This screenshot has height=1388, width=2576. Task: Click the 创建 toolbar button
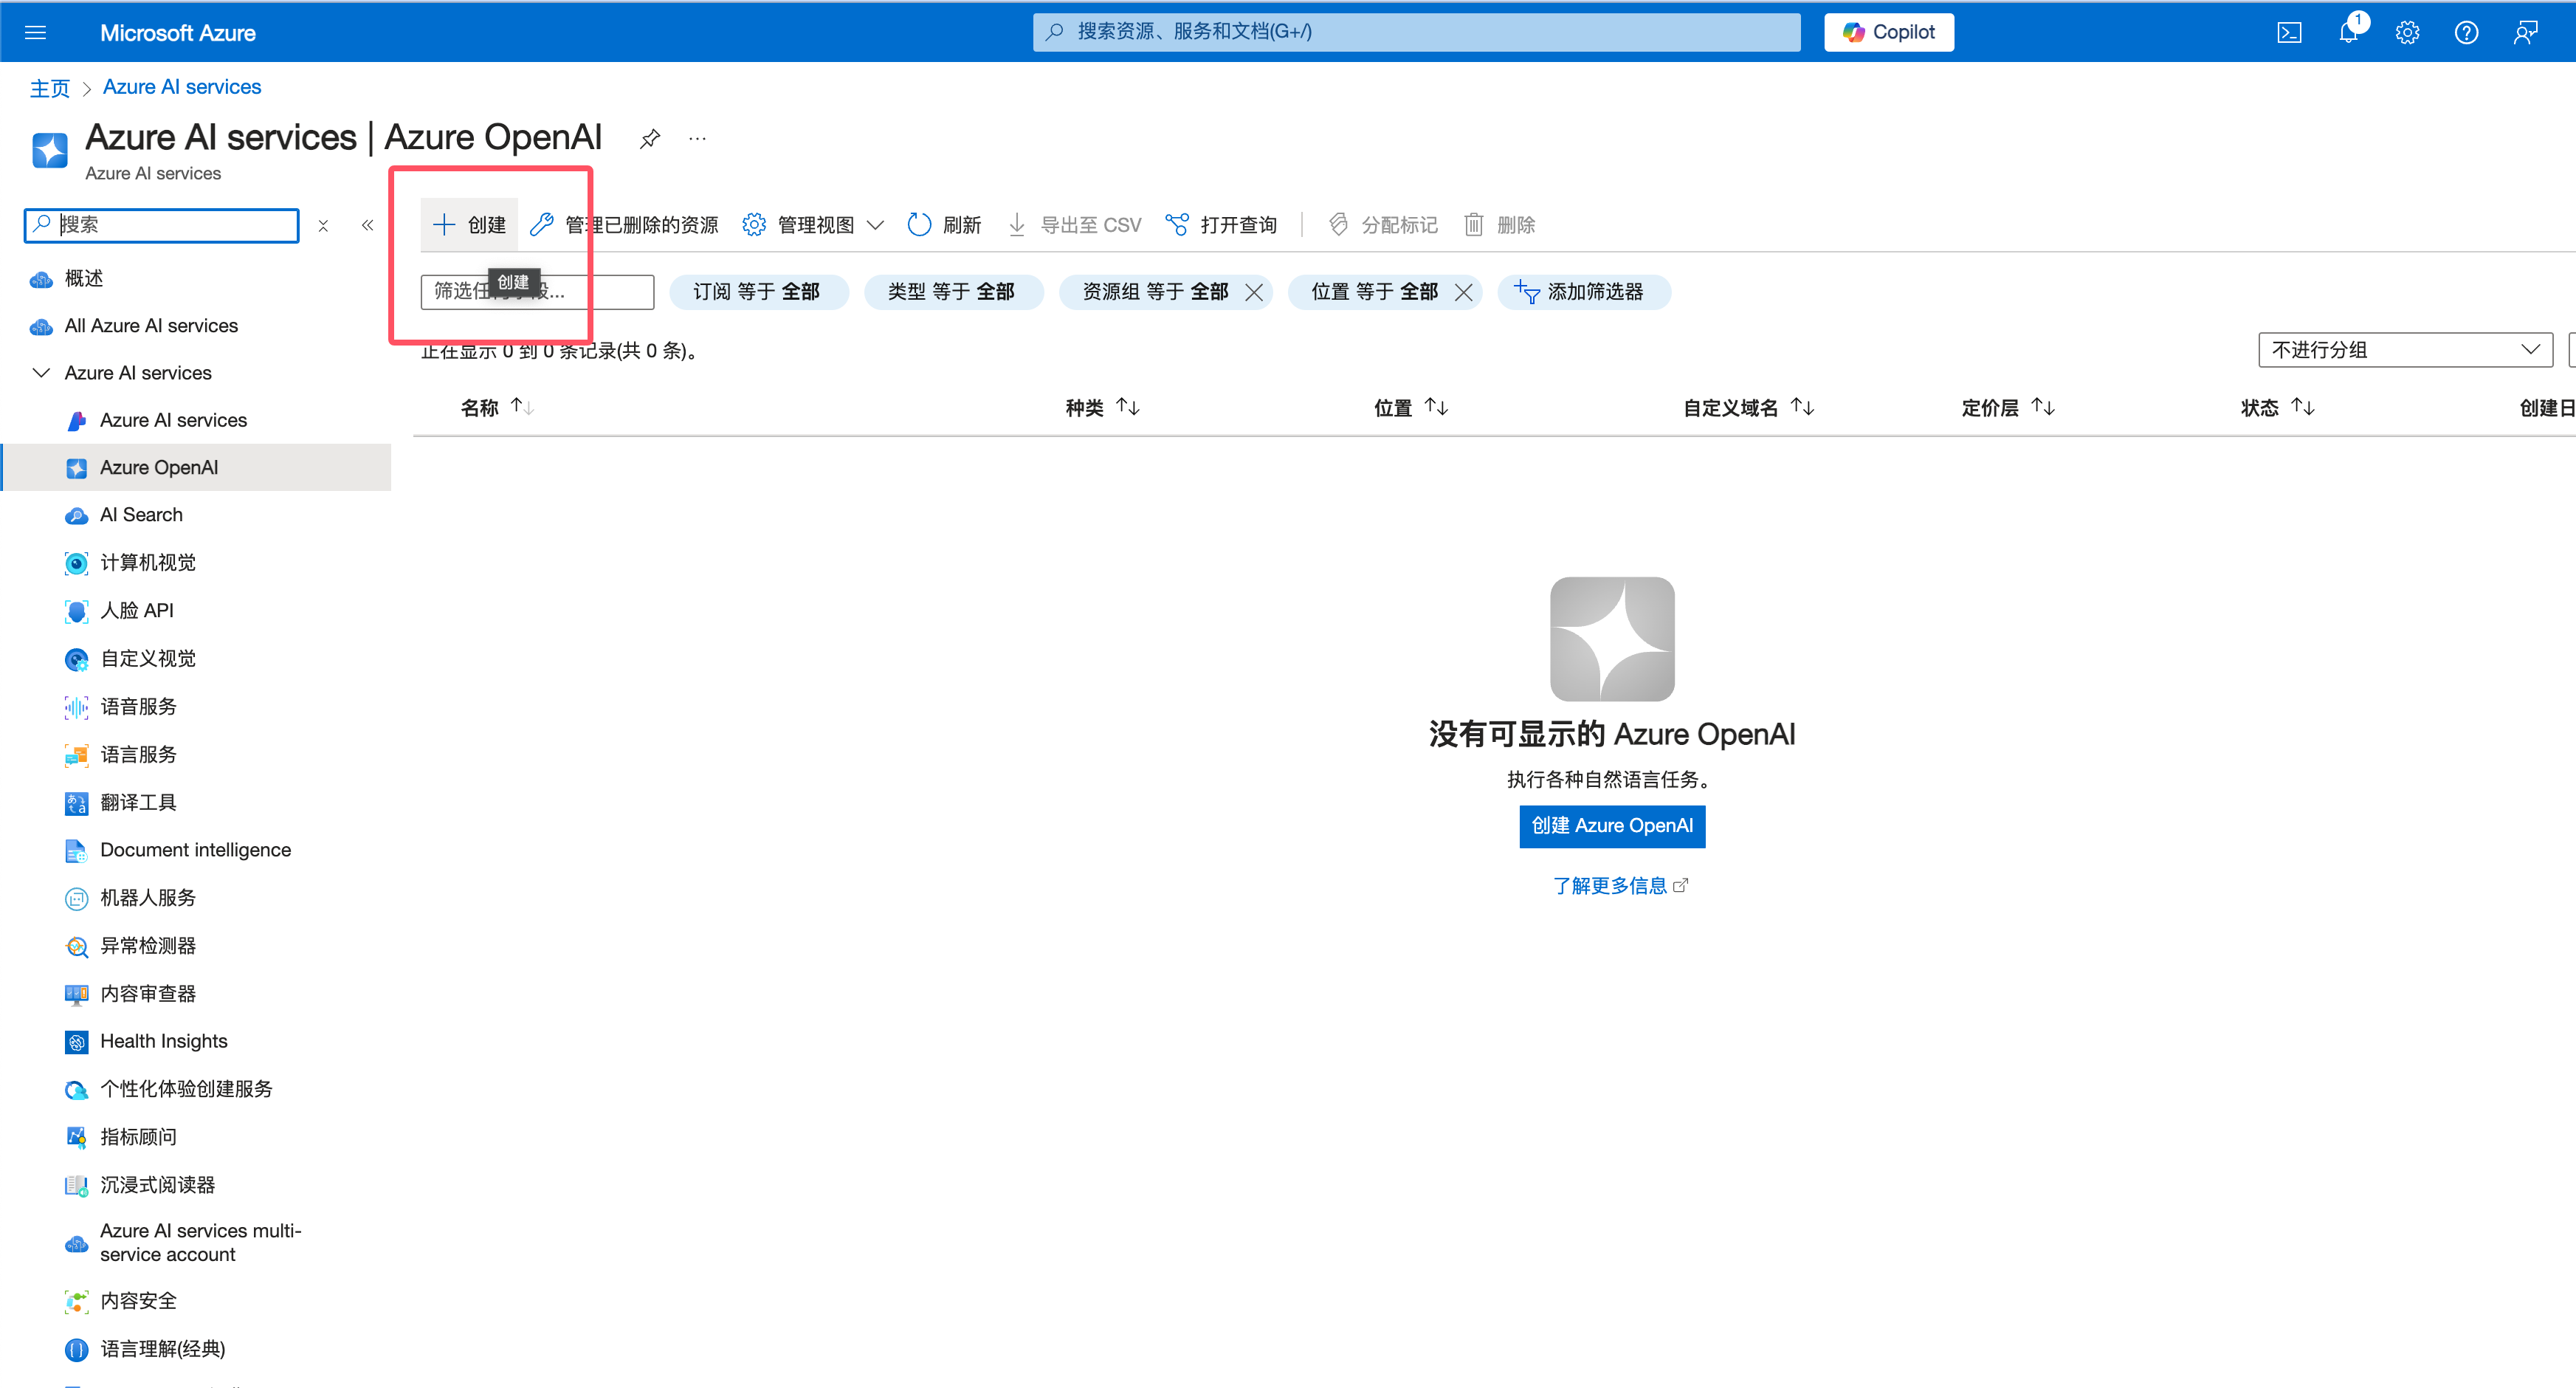pyautogui.click(x=469, y=225)
